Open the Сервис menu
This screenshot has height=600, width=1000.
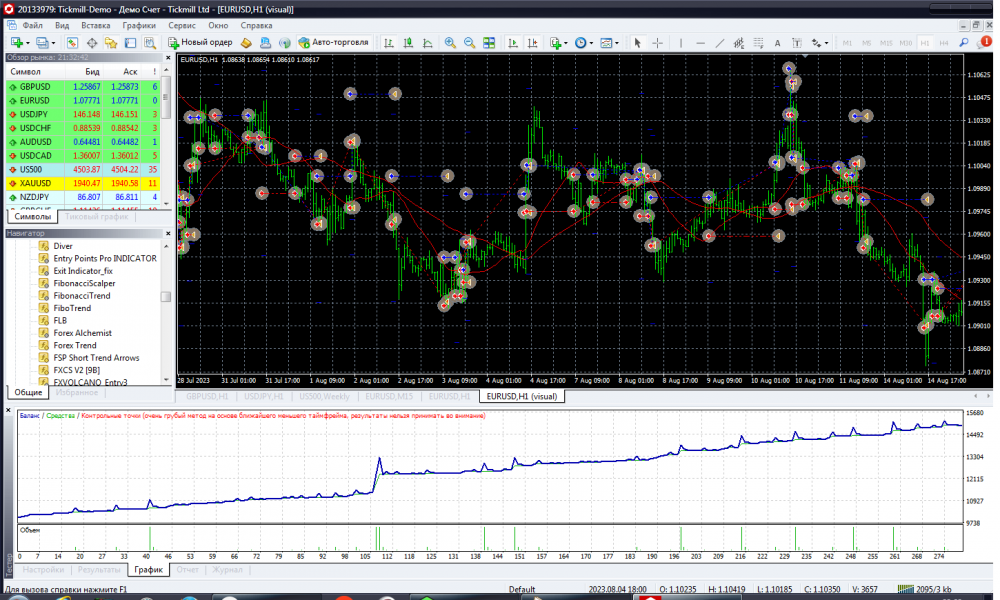click(x=182, y=26)
